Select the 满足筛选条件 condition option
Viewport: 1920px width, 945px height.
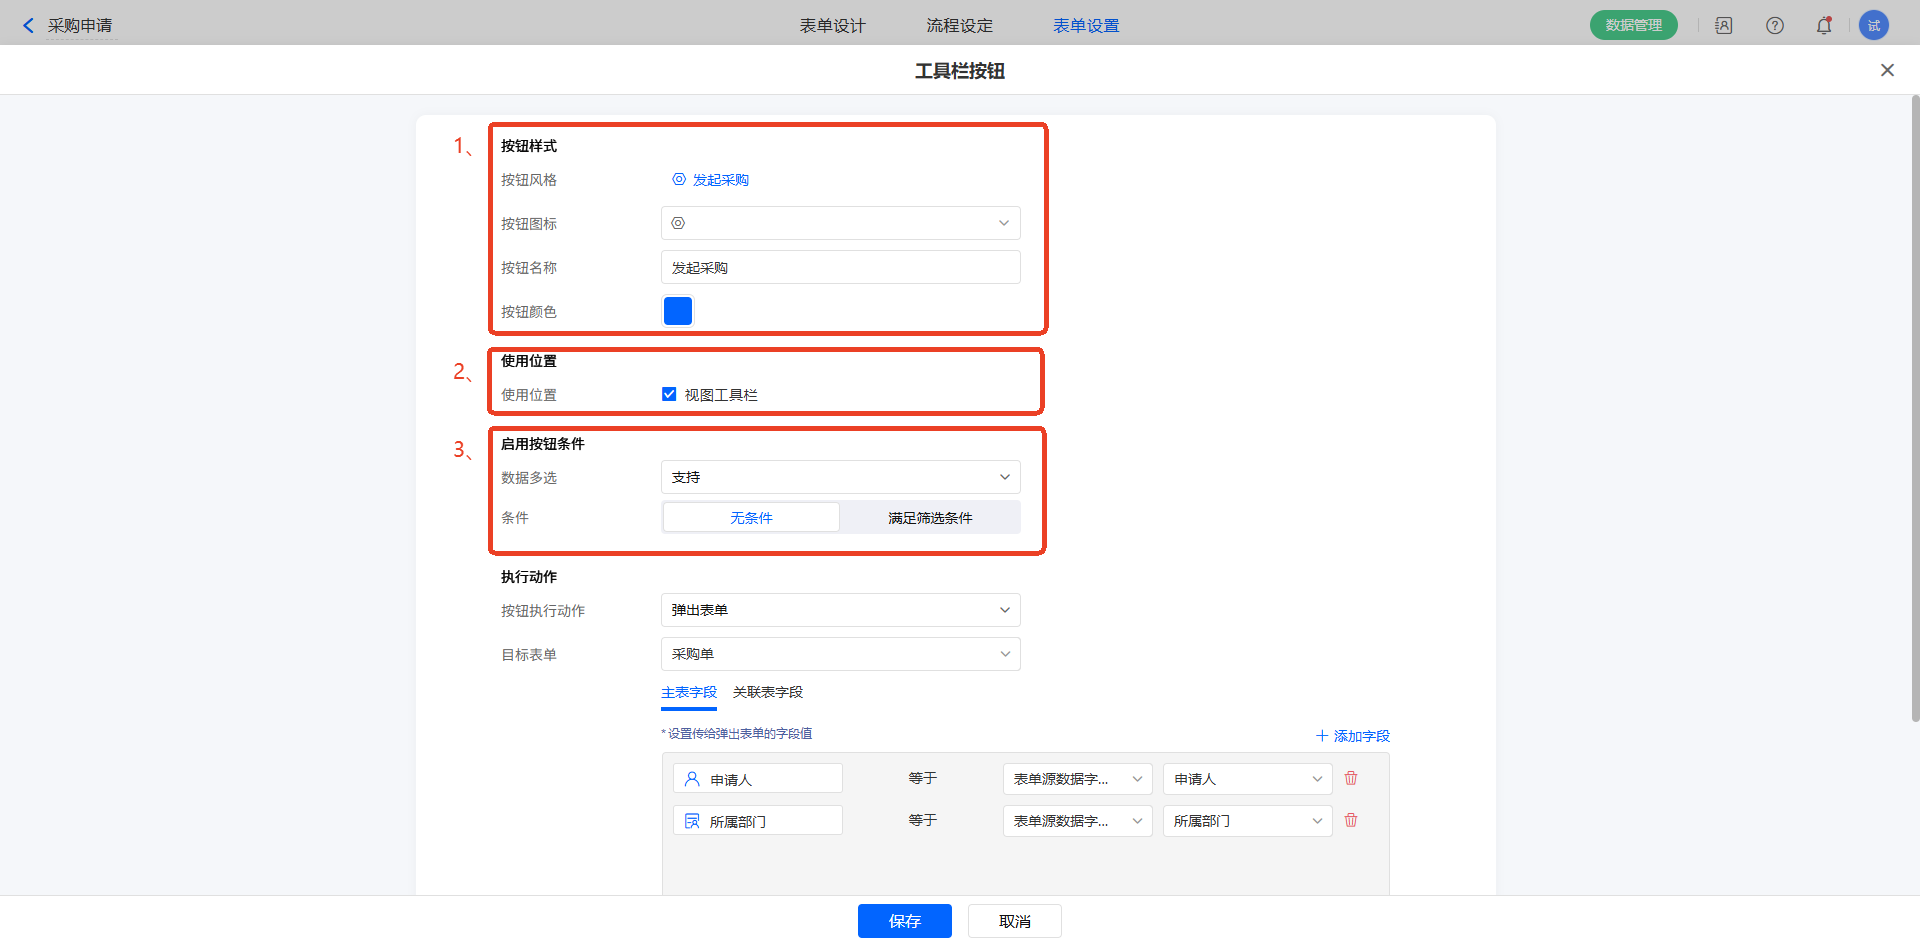point(930,517)
